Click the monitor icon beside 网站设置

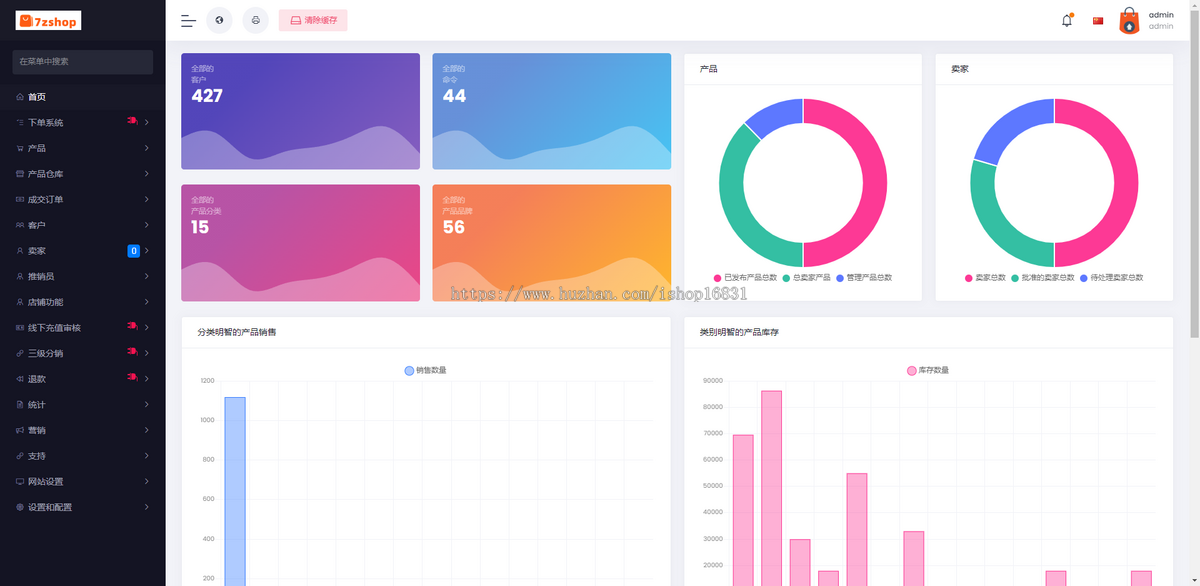coord(20,481)
